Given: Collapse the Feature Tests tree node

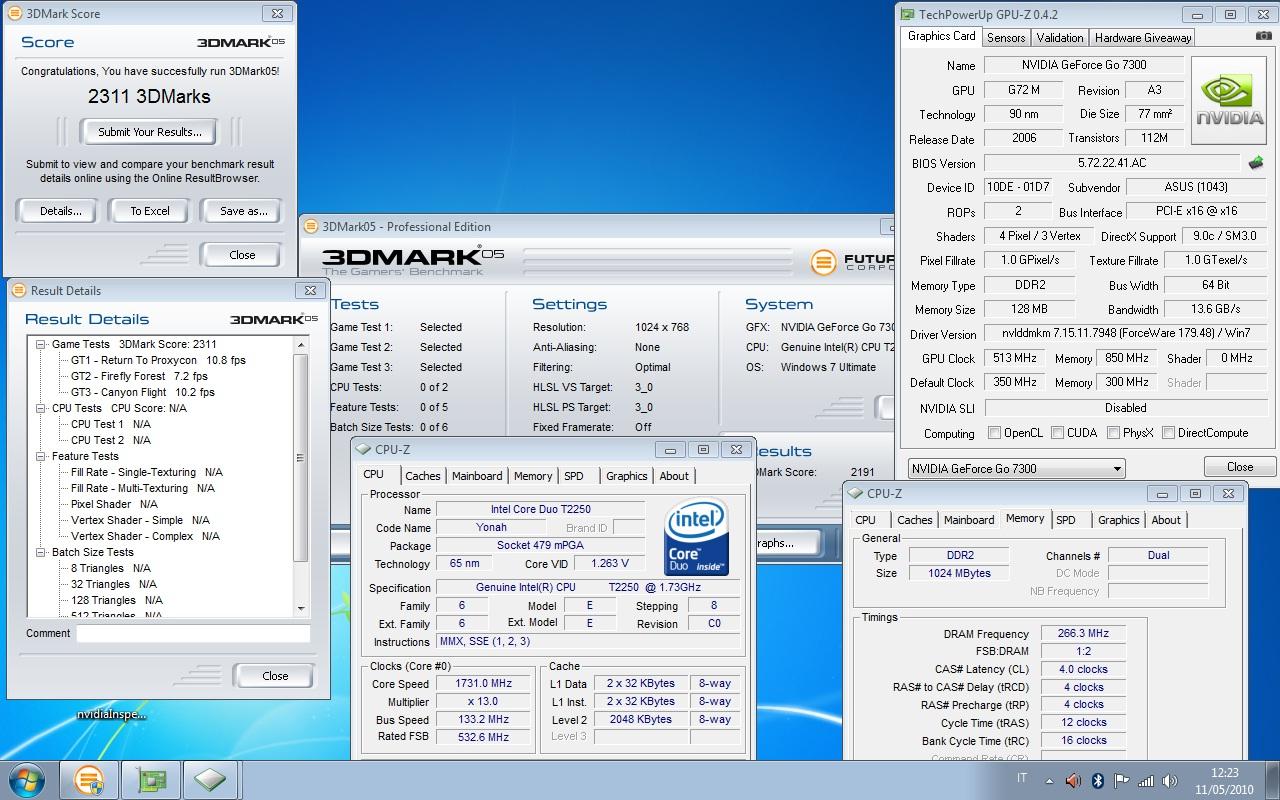Looking at the screenshot, I should [x=41, y=456].
